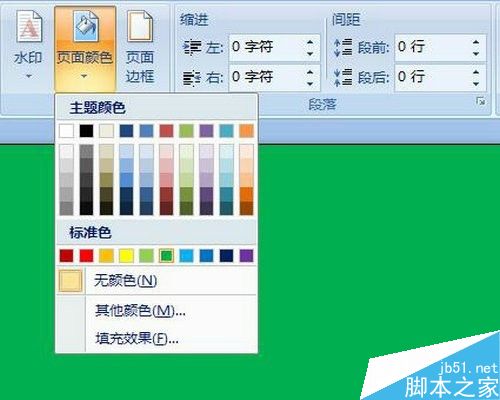
Task: Select darkest orange shade in theme column
Action: point(246,208)
